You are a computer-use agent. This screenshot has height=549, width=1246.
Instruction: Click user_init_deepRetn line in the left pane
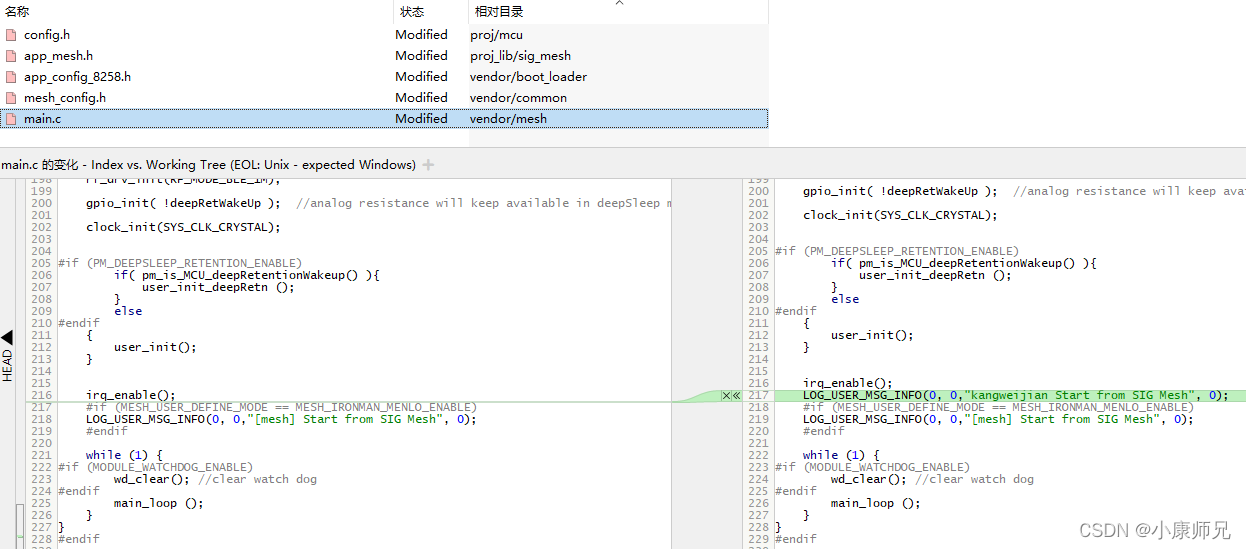coord(218,288)
